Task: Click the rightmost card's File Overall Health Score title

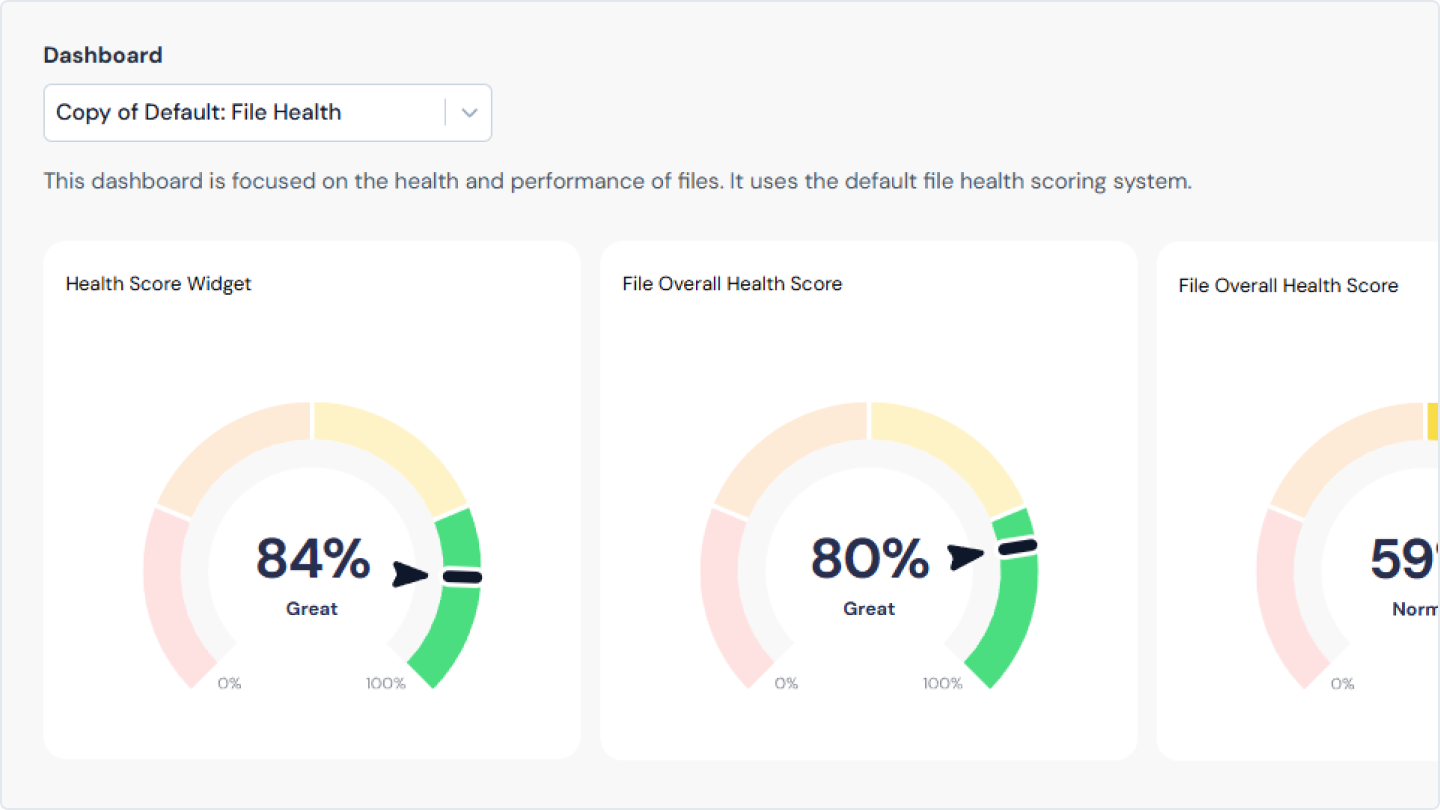Action: pyautogui.click(x=1288, y=286)
